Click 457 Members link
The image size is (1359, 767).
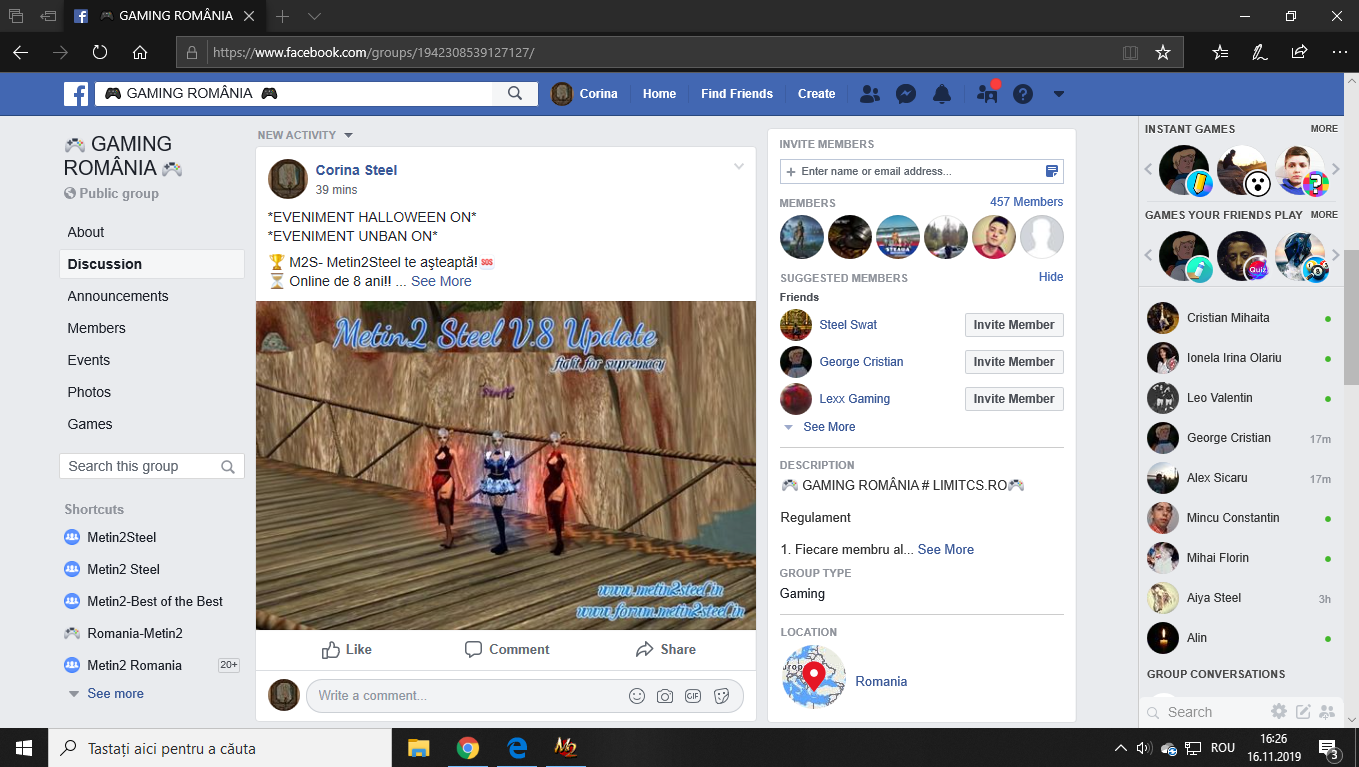point(1026,202)
